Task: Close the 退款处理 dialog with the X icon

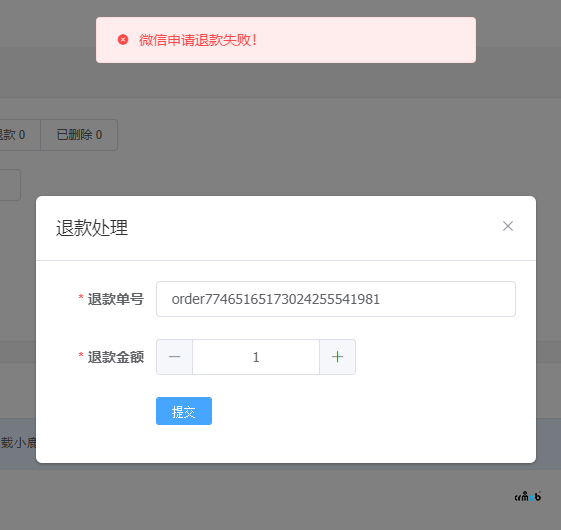Action: point(508,226)
